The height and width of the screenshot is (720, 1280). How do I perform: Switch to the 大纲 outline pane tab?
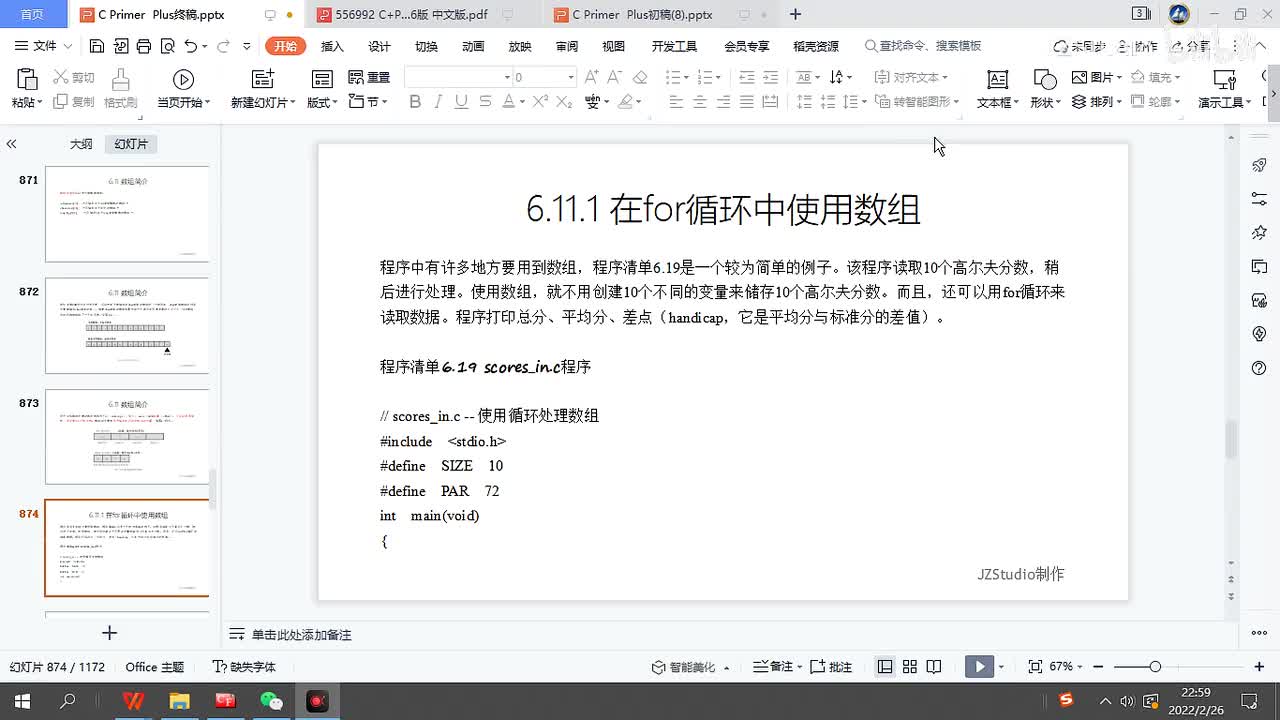tap(81, 144)
